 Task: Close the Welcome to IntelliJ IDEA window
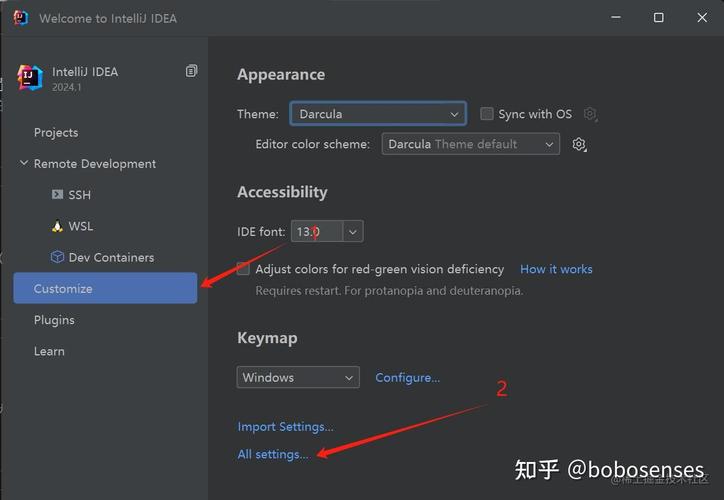tap(702, 18)
